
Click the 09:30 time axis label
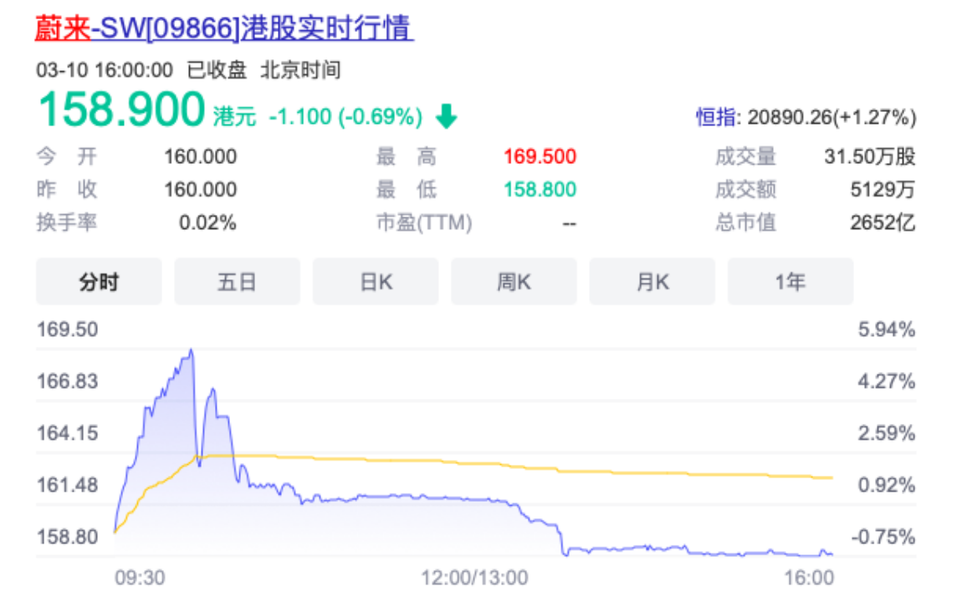click(140, 577)
